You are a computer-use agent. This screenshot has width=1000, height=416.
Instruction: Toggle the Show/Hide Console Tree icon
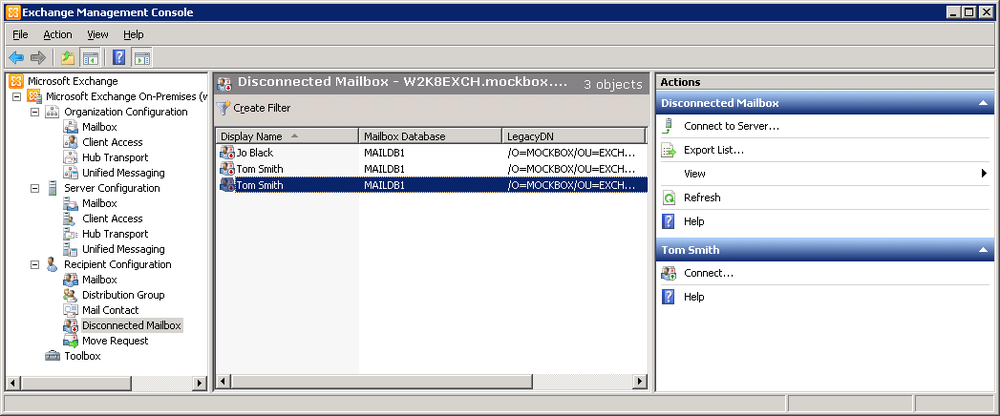pos(89,58)
